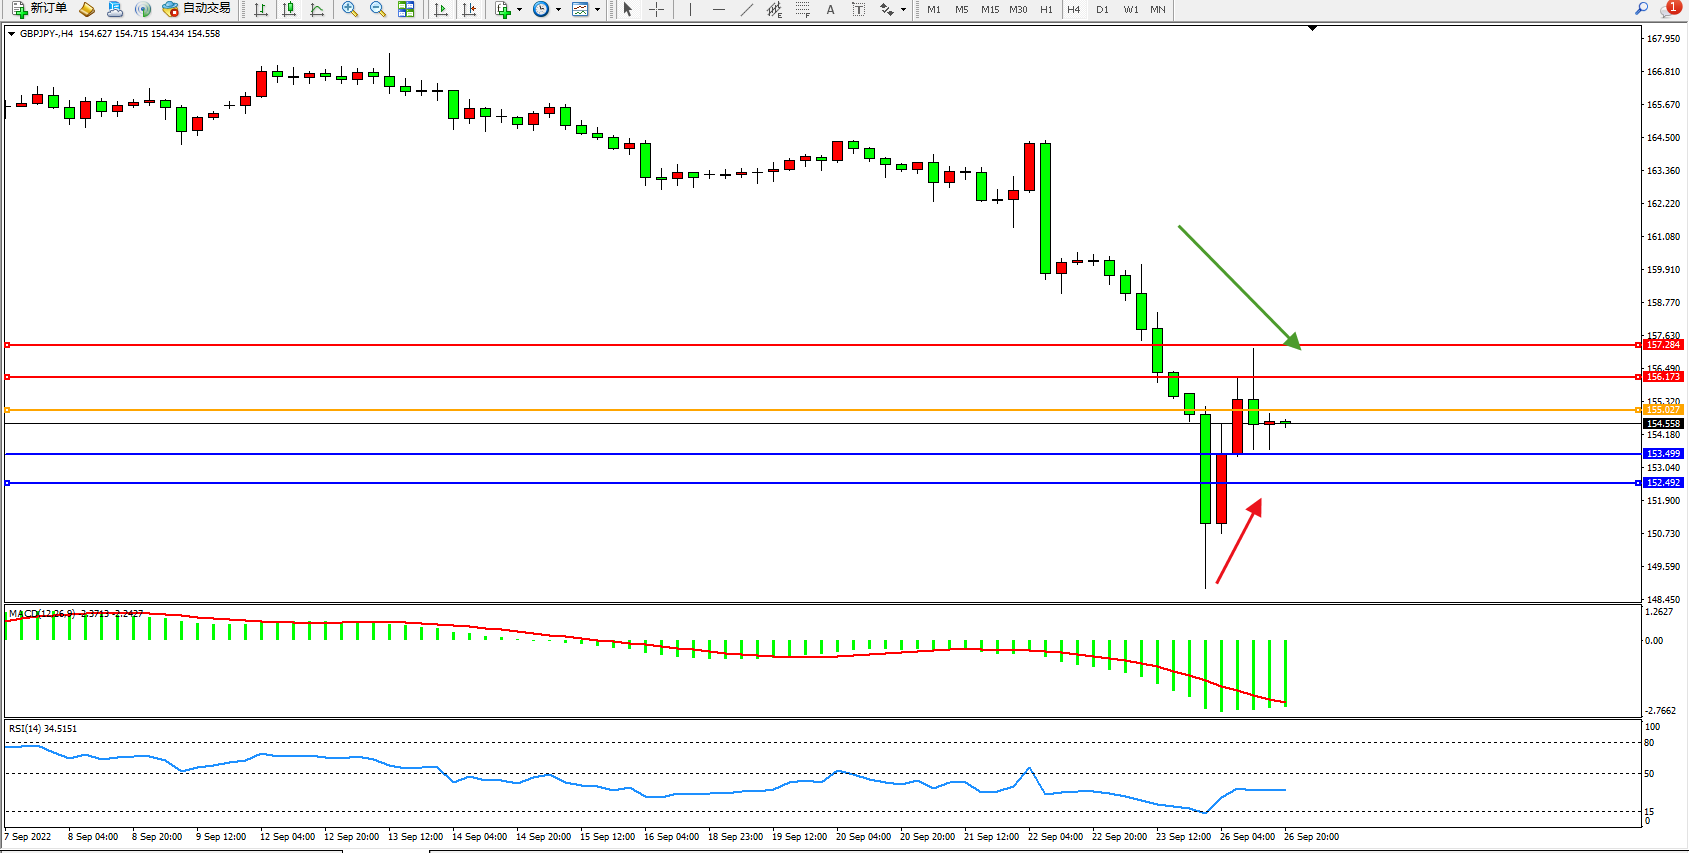Open the indicators list dropdown arrow

519,9
